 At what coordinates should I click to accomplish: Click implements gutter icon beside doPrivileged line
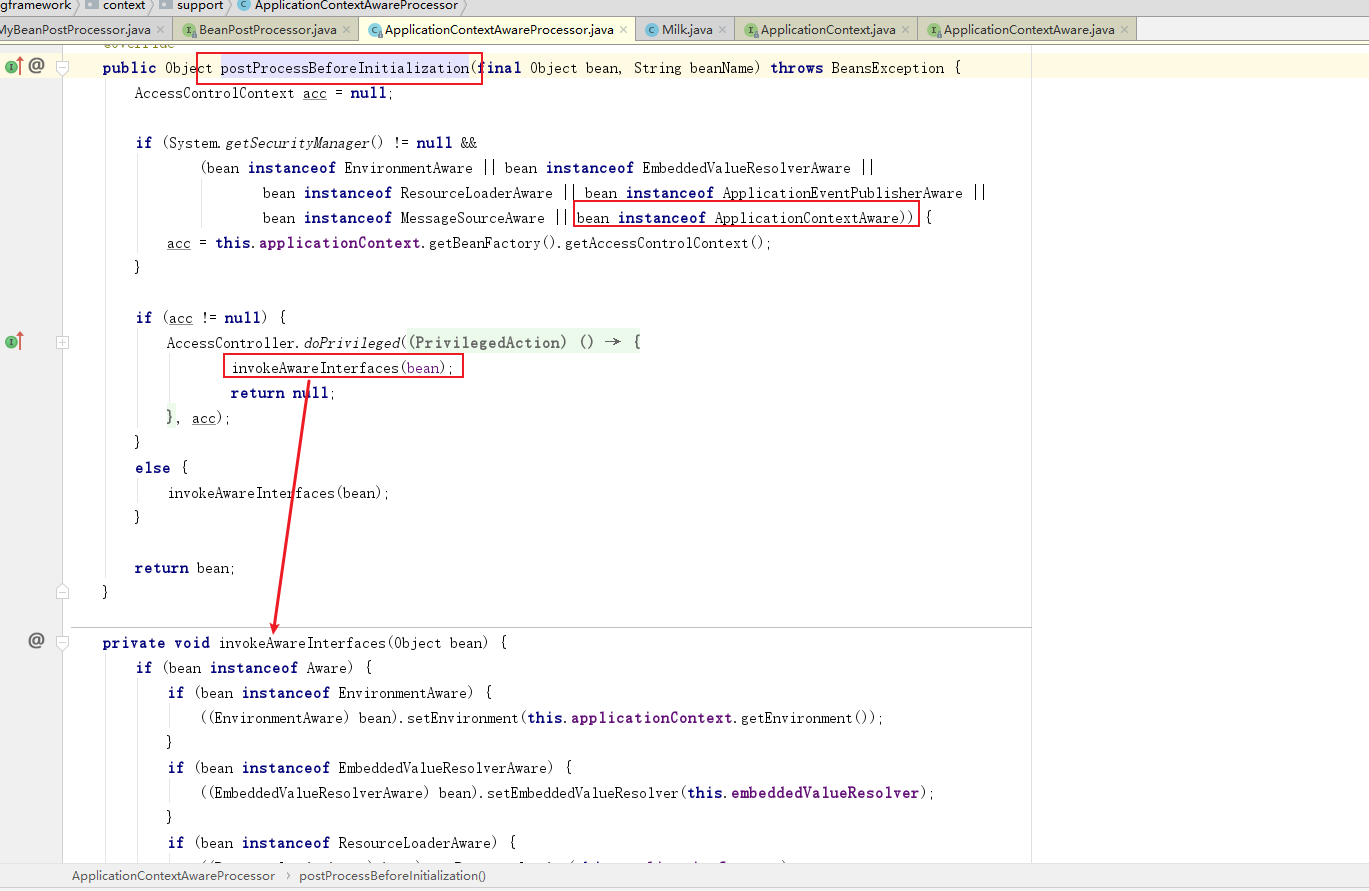coord(13,342)
